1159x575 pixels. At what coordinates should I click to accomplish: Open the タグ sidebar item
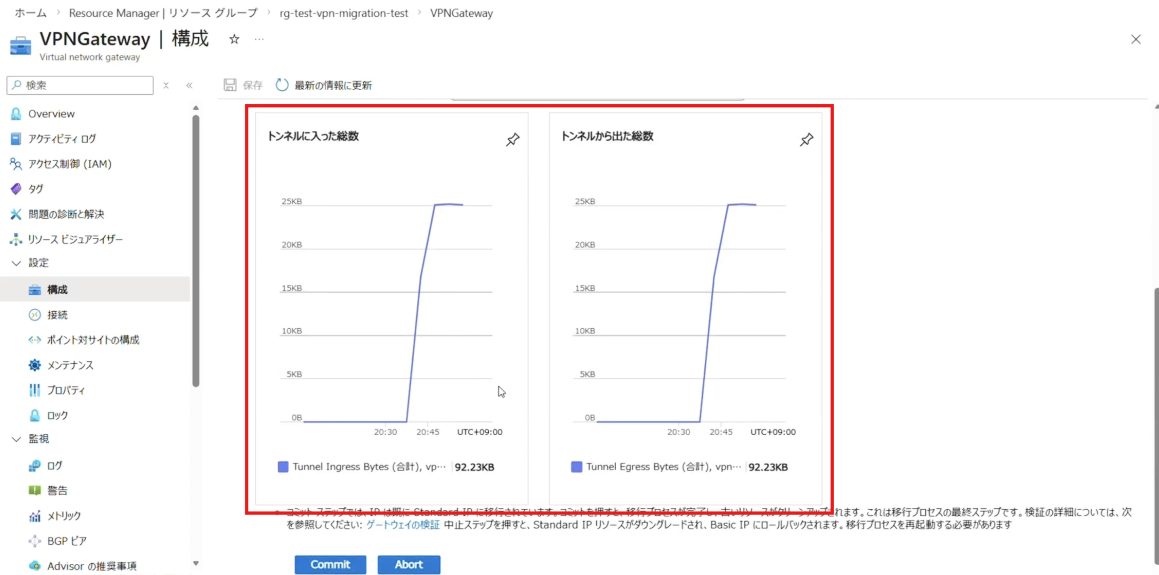tap(35, 189)
